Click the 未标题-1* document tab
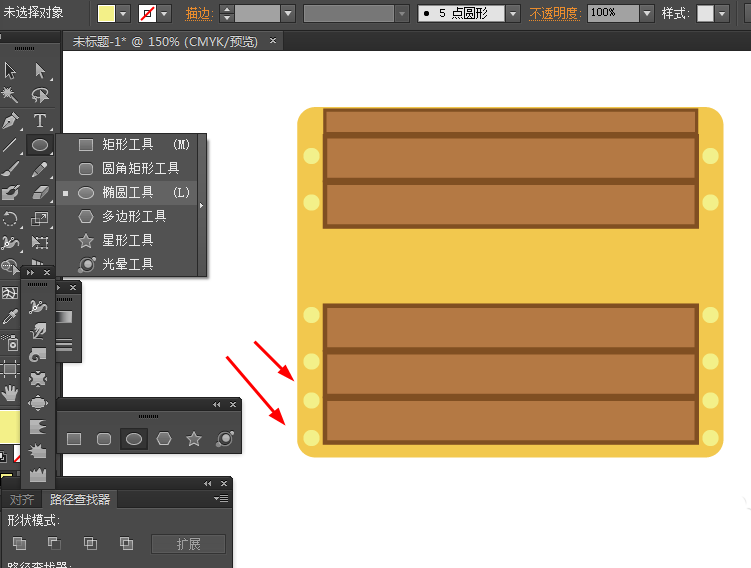Image resolution: width=751 pixels, height=568 pixels. pyautogui.click(x=165, y=42)
